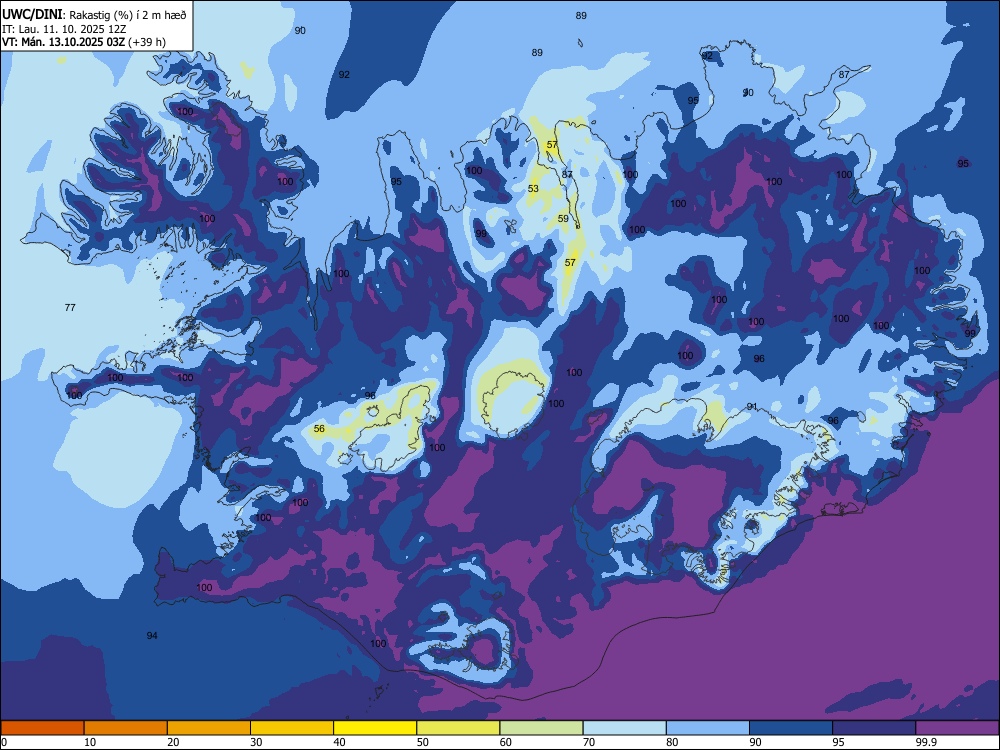Click the '53' humidity value in the north
The width and height of the screenshot is (1000, 750).
click(x=533, y=189)
